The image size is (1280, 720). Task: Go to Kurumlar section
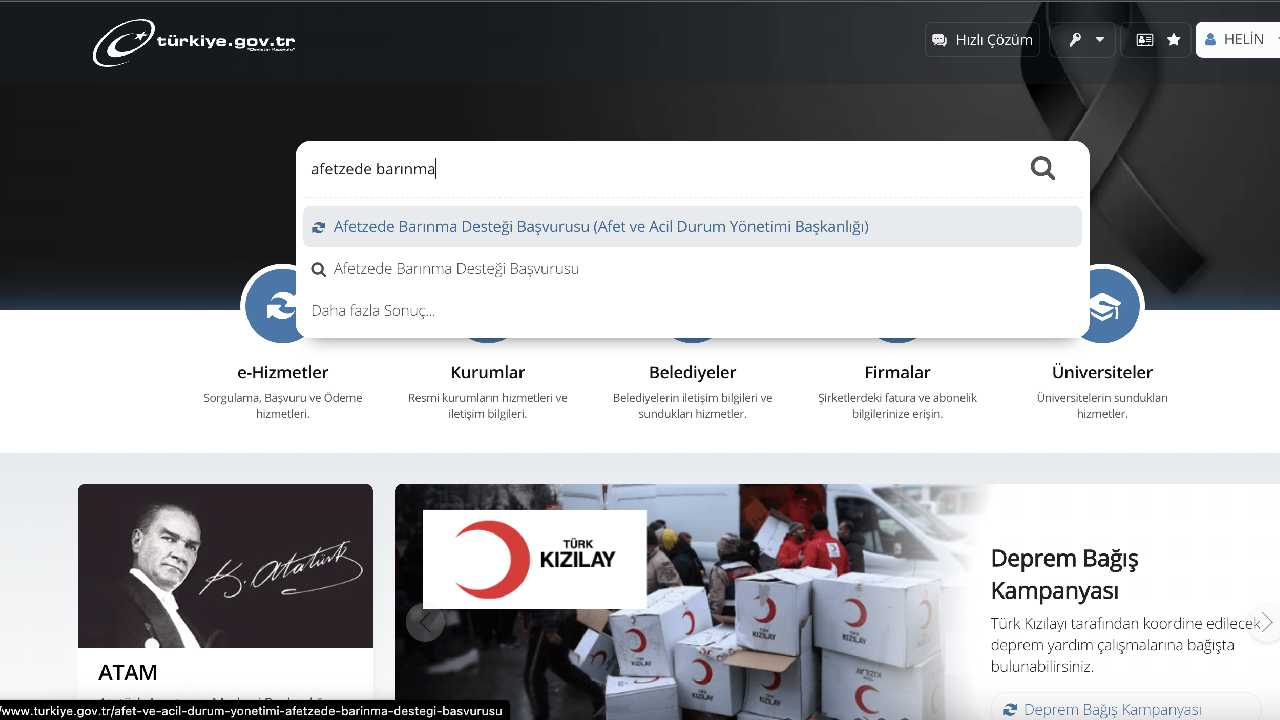pyautogui.click(x=488, y=372)
